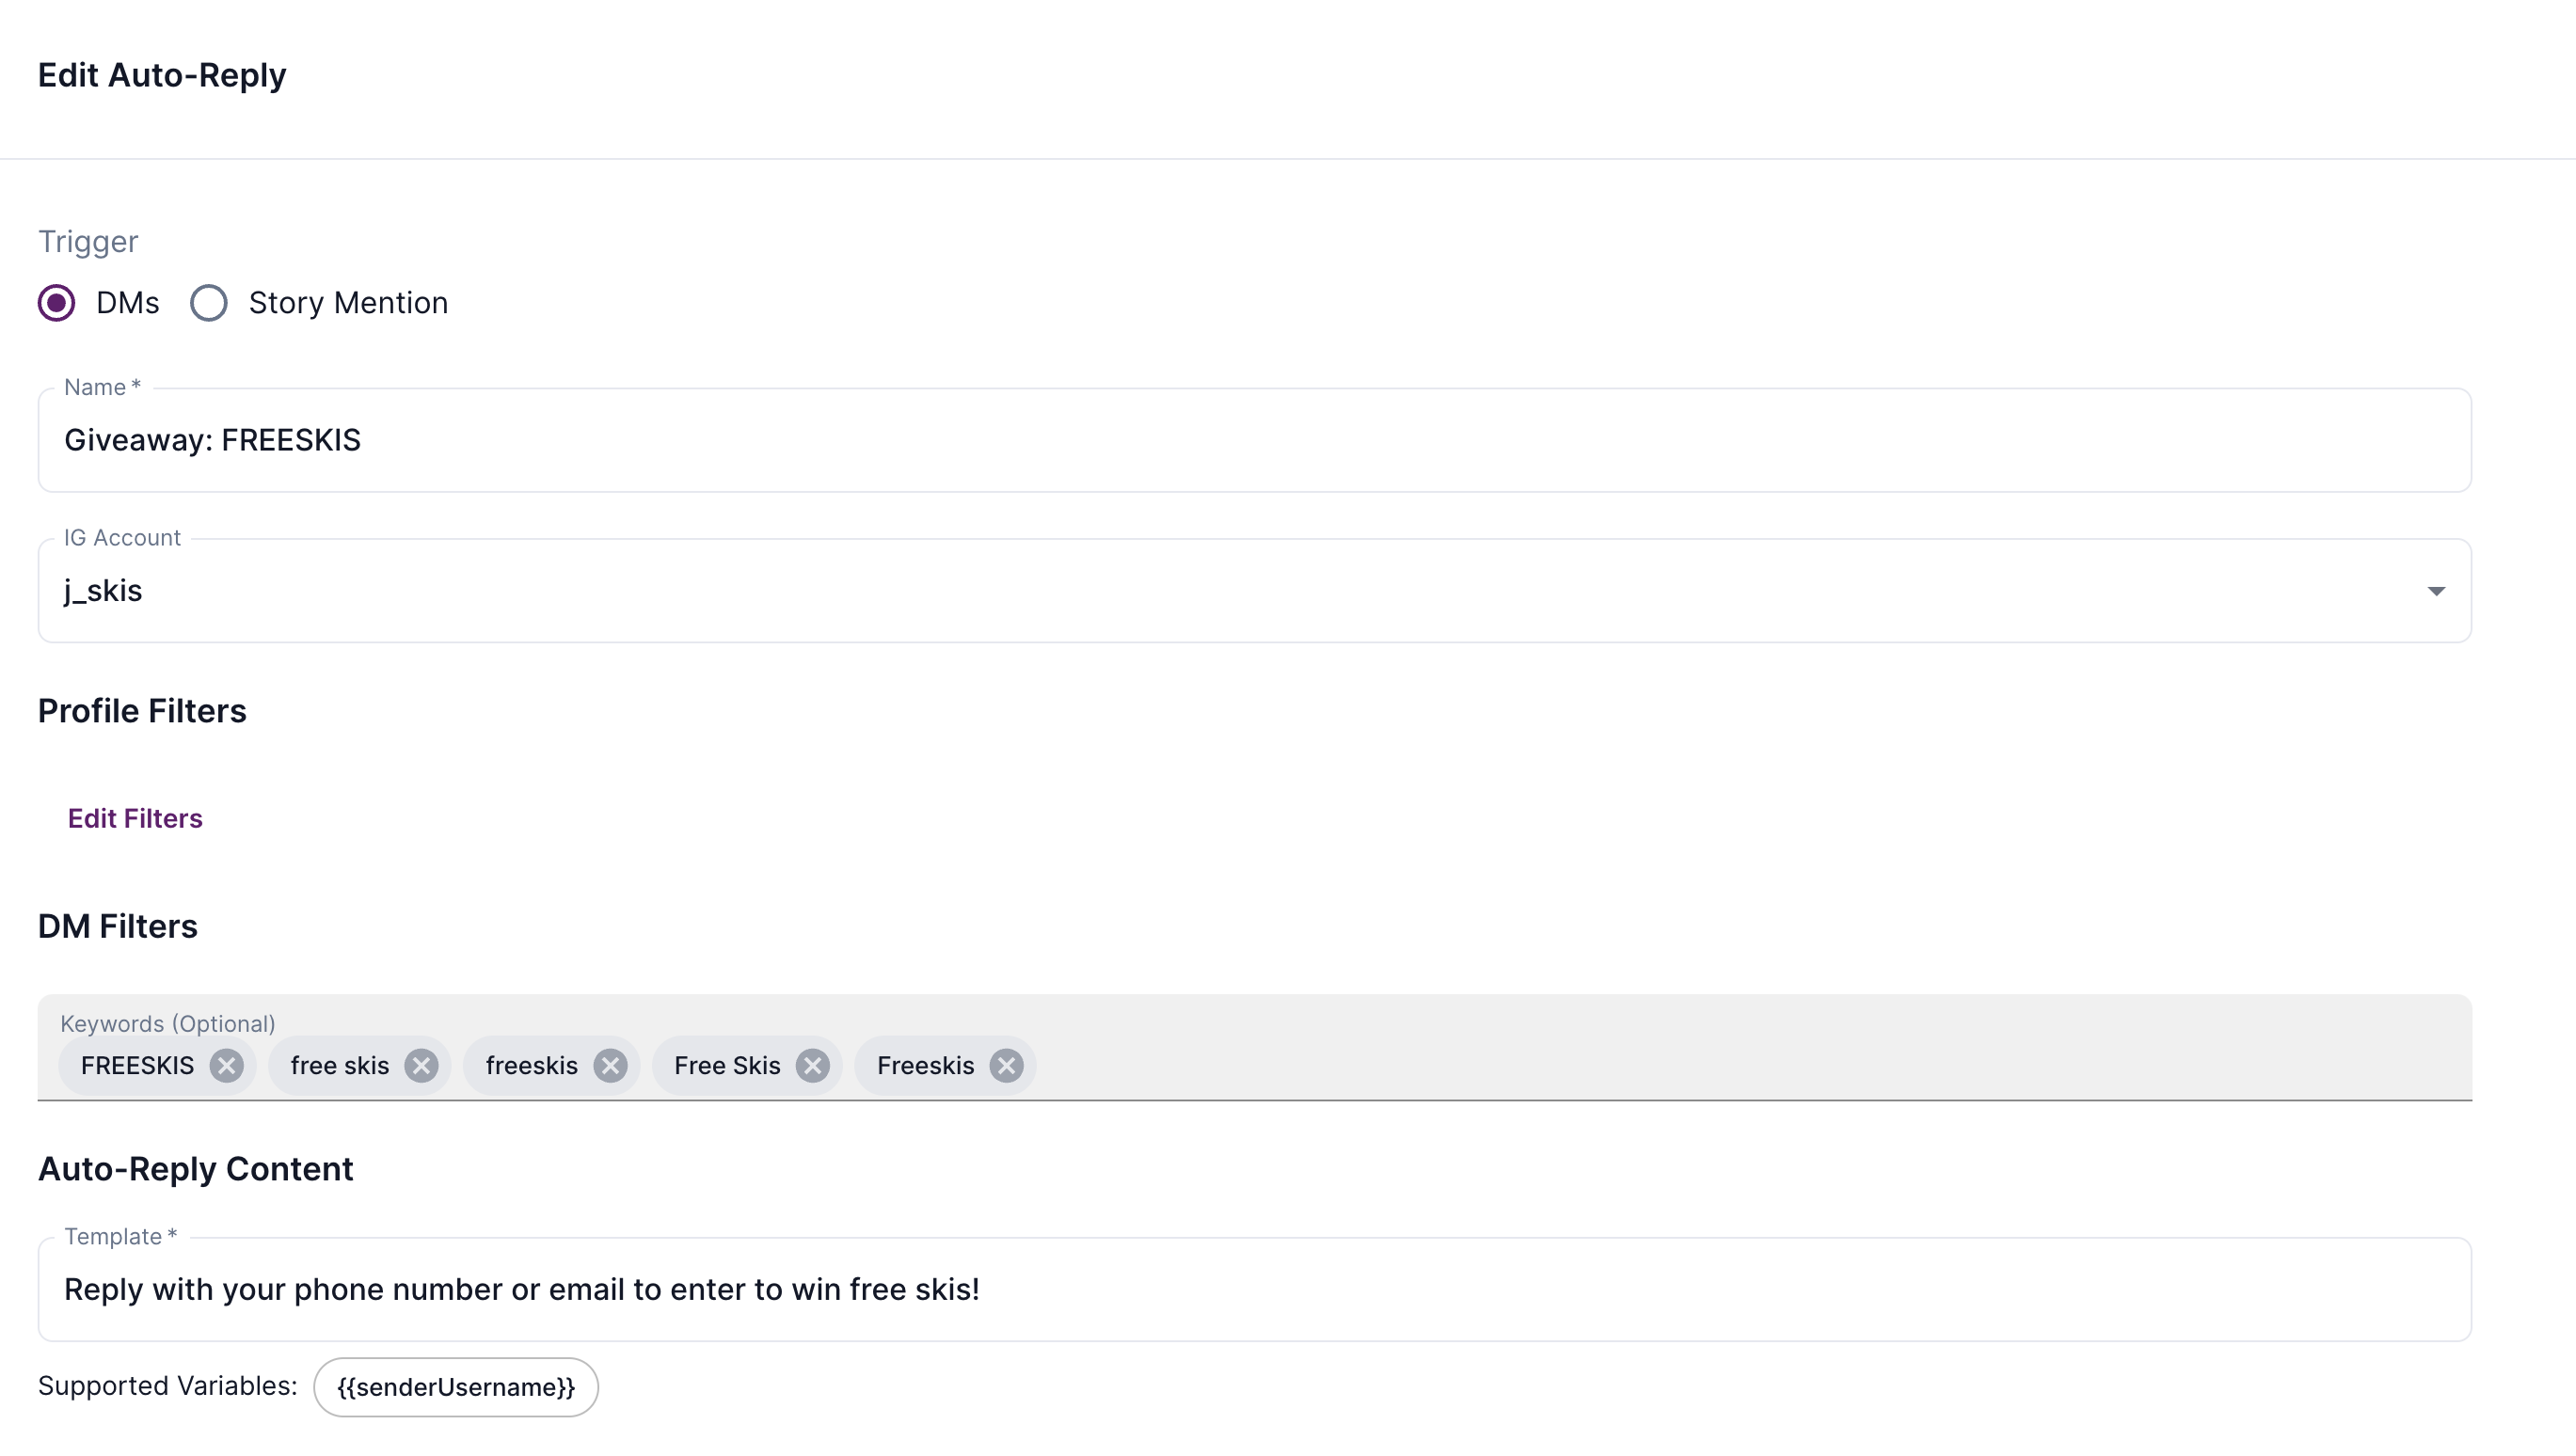Click the Edit Auto-Reply heading

[x=162, y=75]
